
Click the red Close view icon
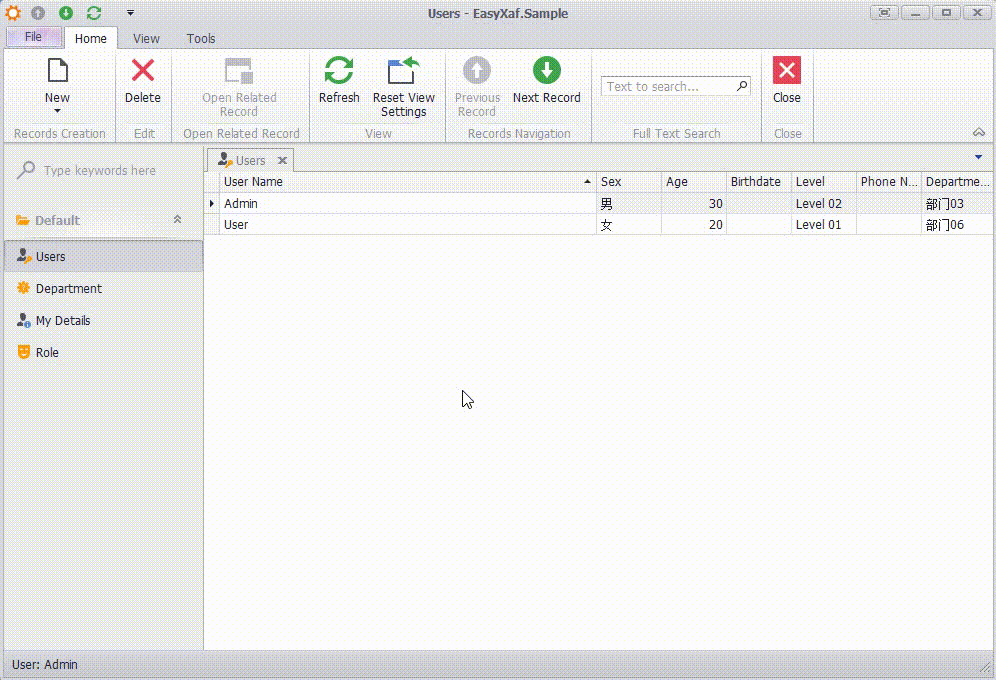tap(787, 71)
